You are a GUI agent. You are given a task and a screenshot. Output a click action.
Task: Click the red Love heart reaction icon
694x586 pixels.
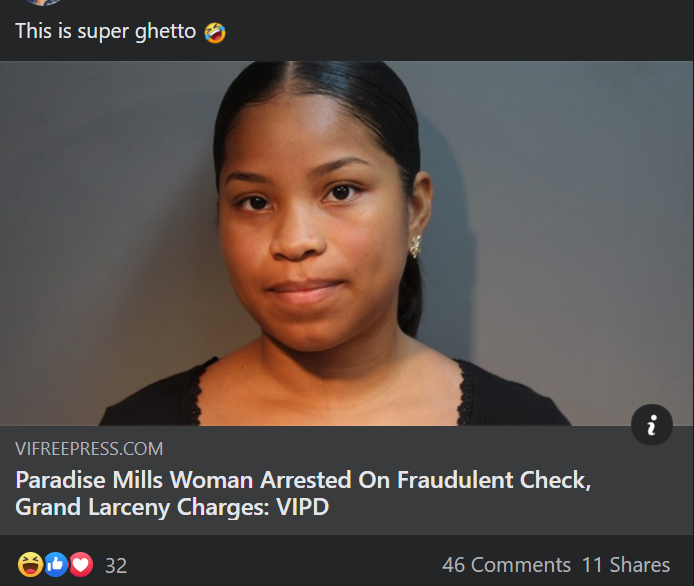(x=81, y=564)
